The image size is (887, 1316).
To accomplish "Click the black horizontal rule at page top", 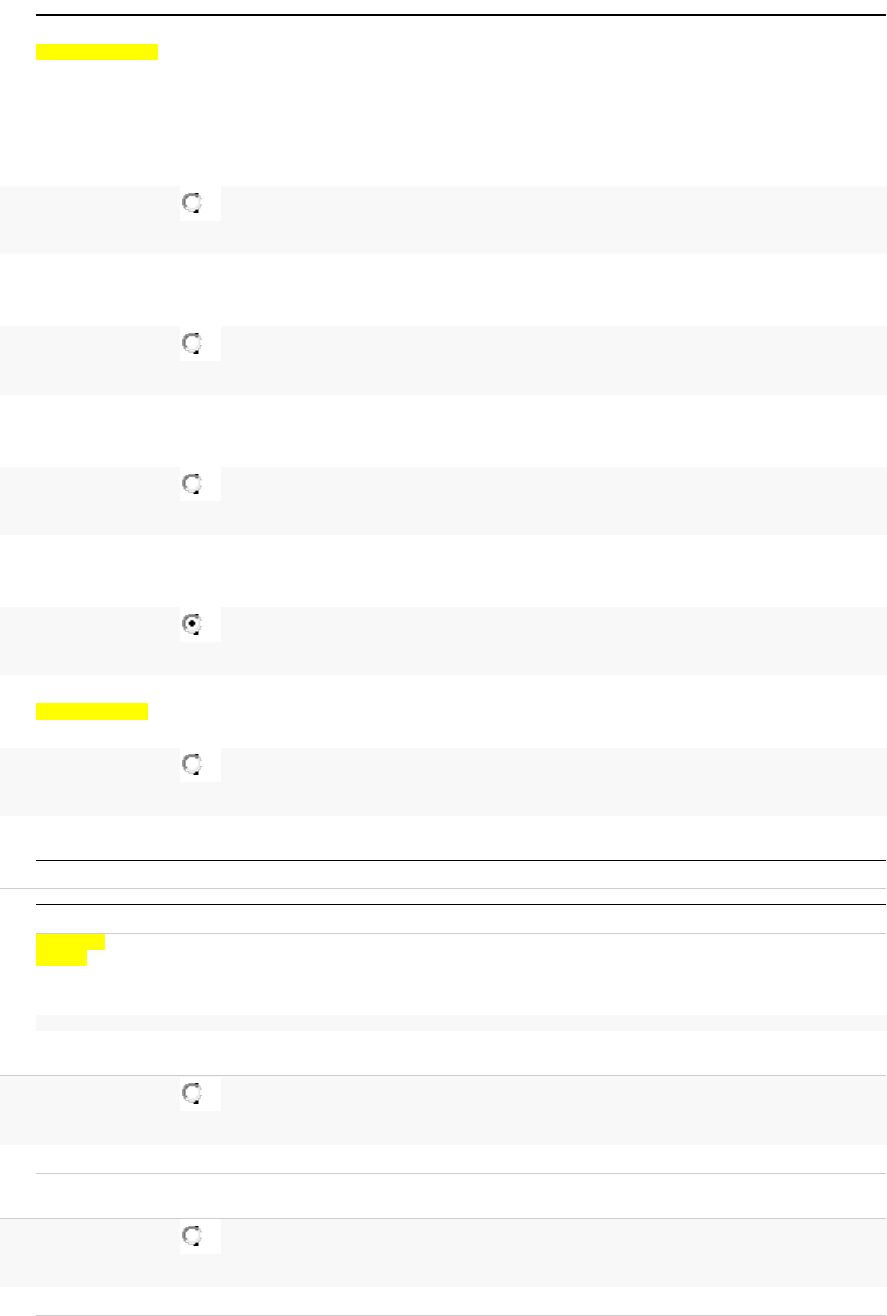I will tap(460, 15).
